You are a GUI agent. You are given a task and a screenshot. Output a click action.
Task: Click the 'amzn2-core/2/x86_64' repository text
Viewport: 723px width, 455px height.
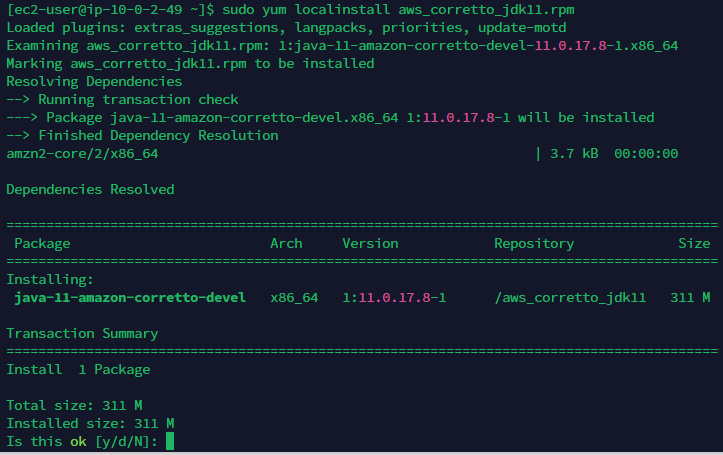[x=82, y=154]
